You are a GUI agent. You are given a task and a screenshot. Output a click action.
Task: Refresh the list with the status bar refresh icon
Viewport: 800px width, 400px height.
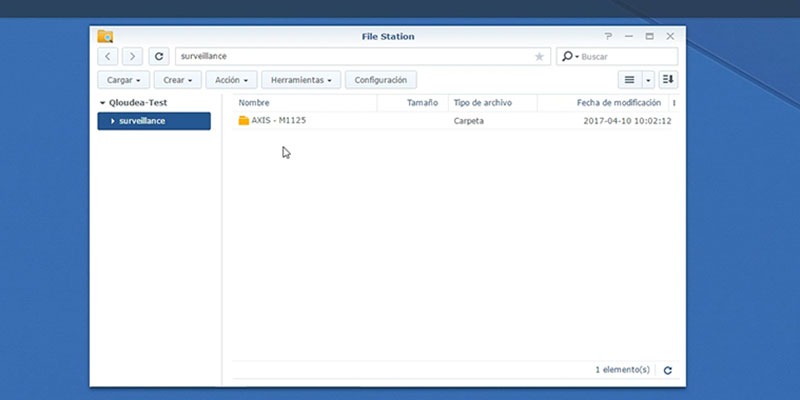(667, 370)
